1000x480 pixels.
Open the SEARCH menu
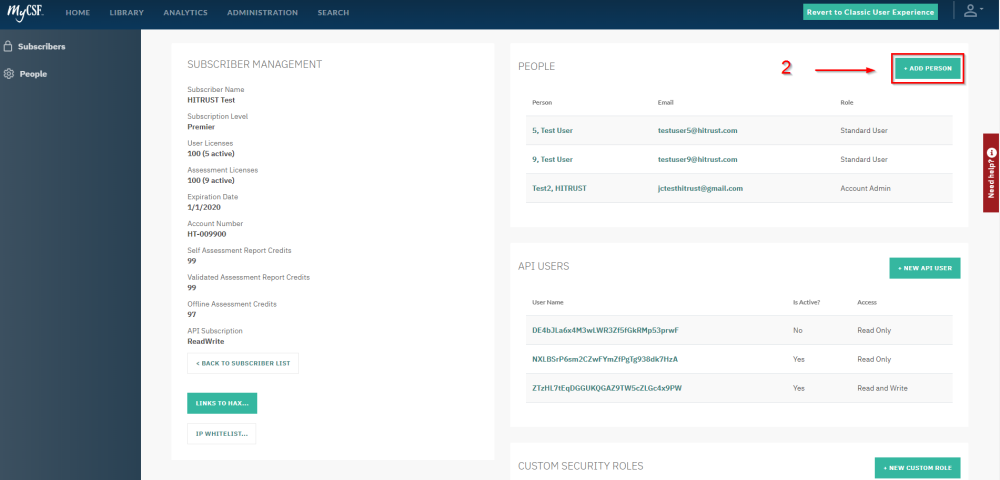point(333,13)
